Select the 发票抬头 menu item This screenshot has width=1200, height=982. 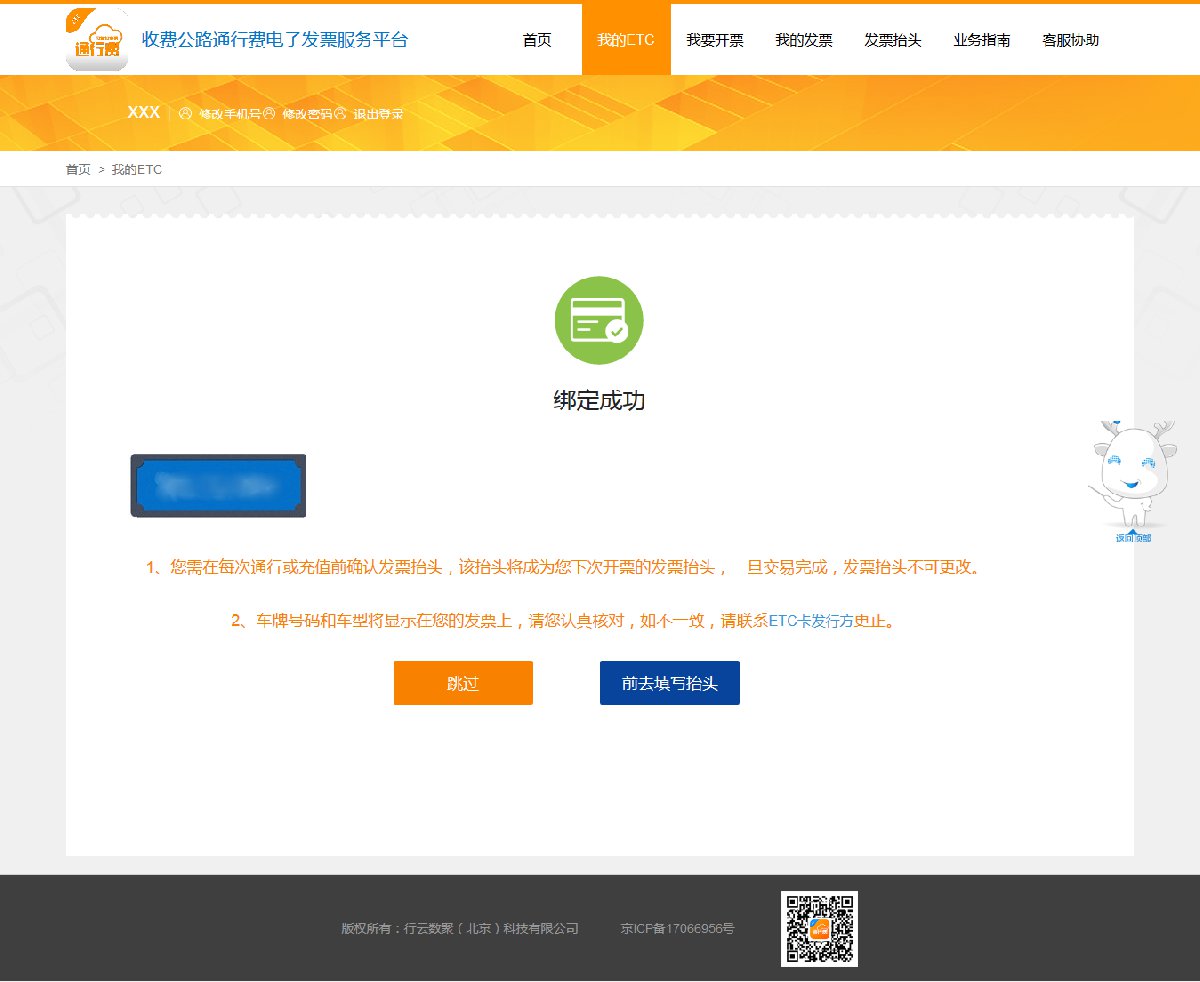(x=893, y=40)
